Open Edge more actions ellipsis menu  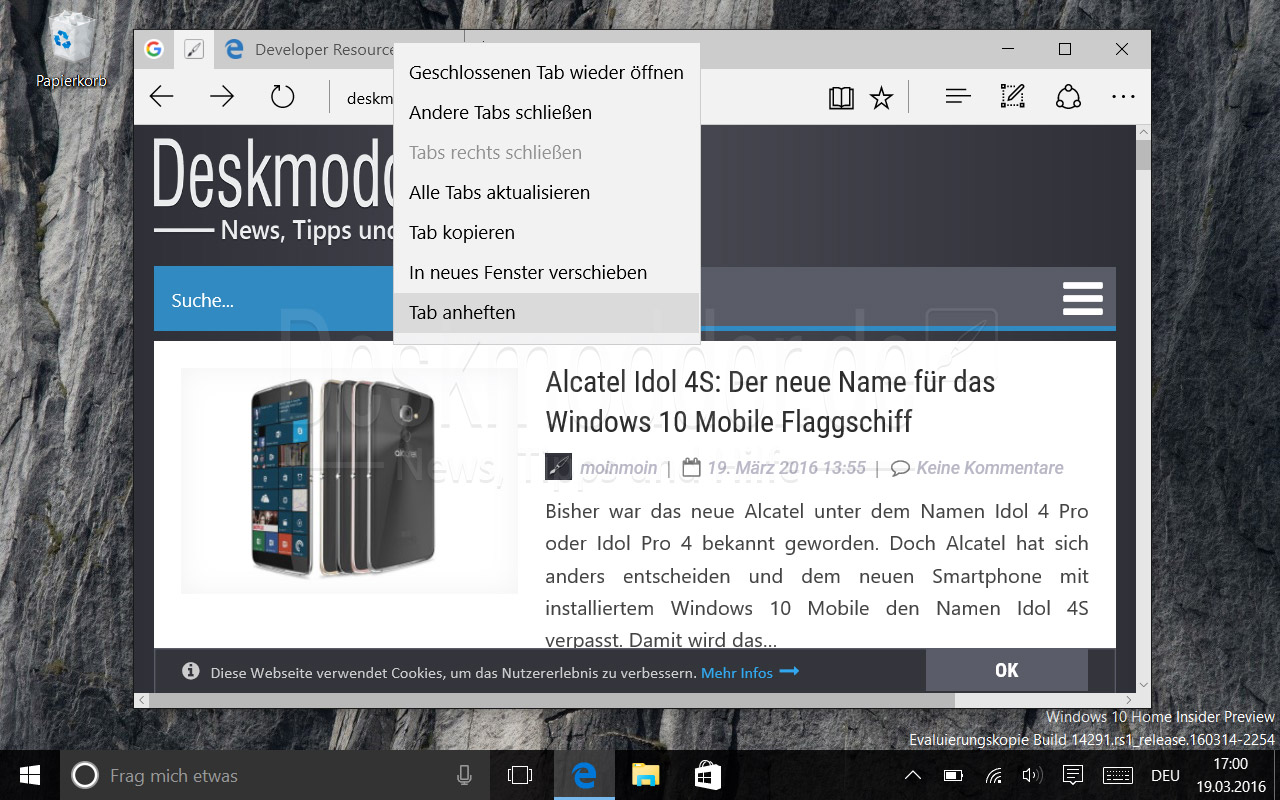1123,98
